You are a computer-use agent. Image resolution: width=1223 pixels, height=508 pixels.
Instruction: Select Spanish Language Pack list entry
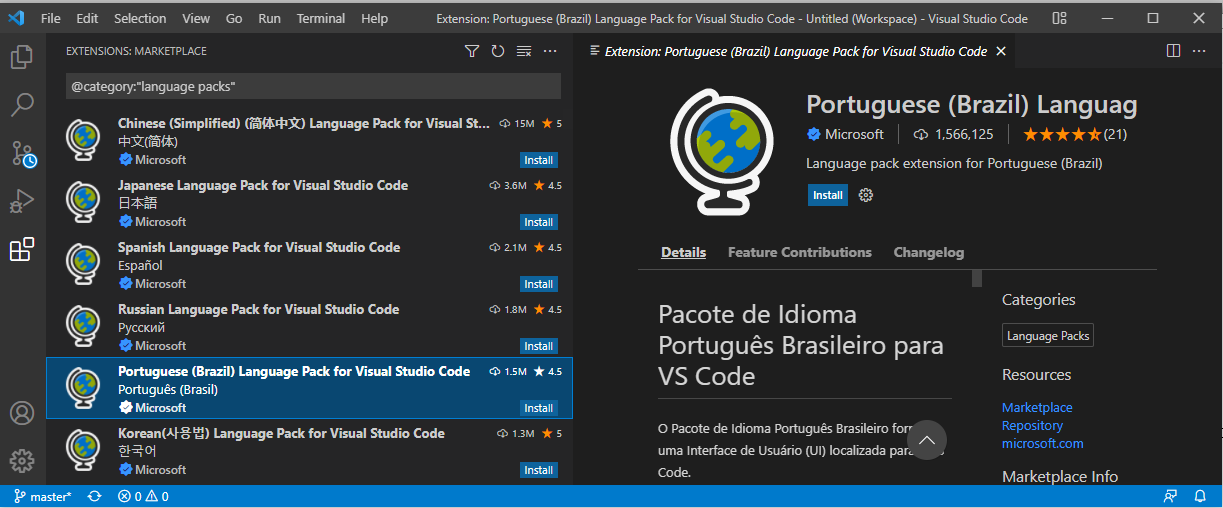pyautogui.click(x=309, y=265)
